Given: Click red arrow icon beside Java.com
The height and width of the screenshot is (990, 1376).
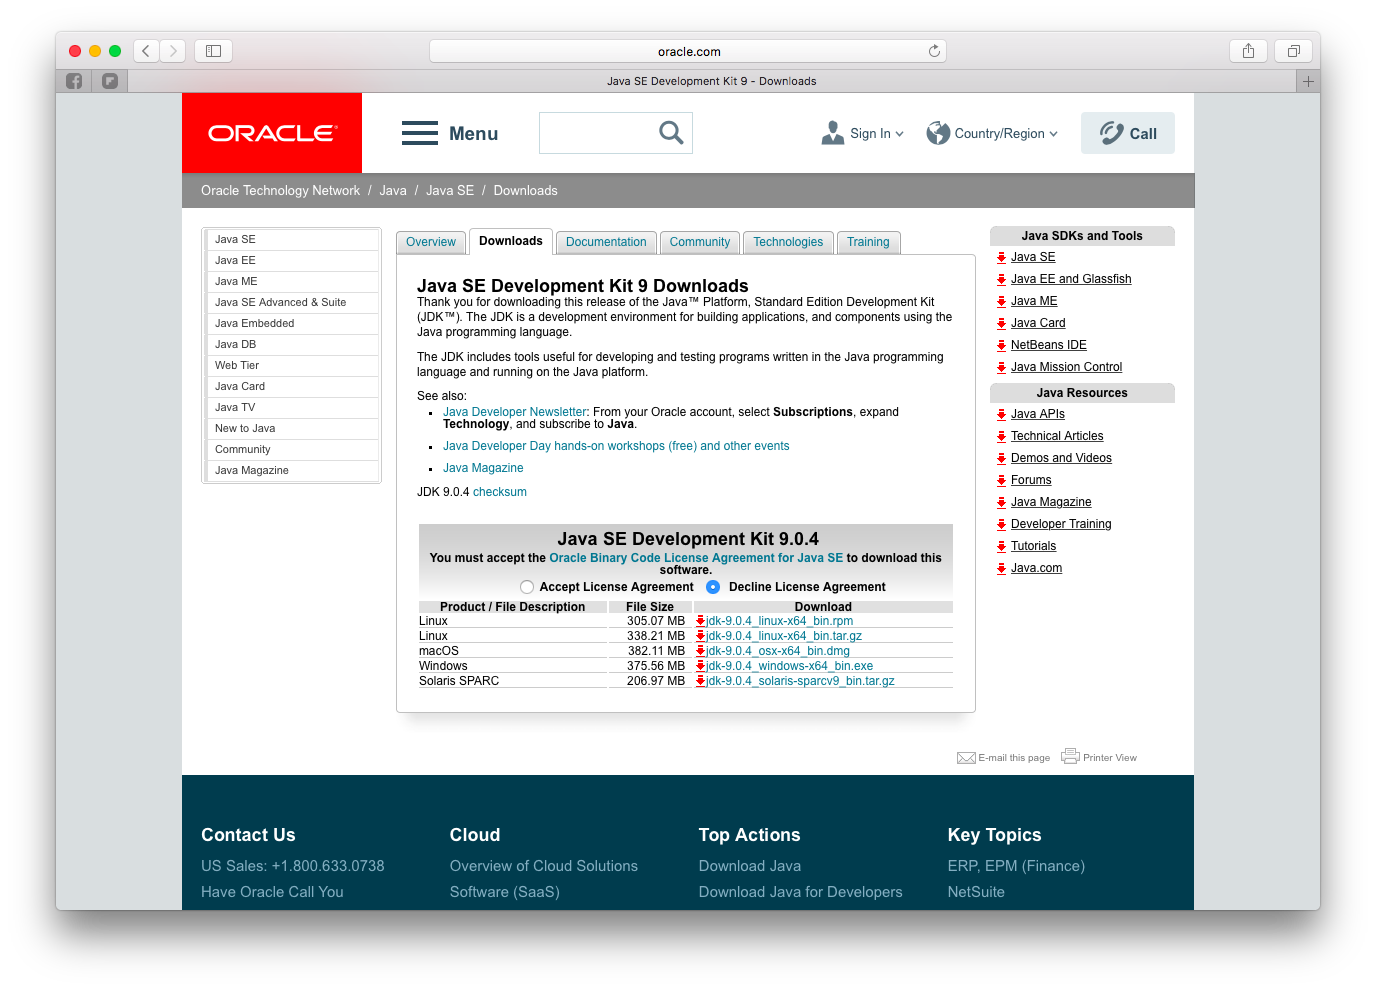Looking at the screenshot, I should (1001, 568).
